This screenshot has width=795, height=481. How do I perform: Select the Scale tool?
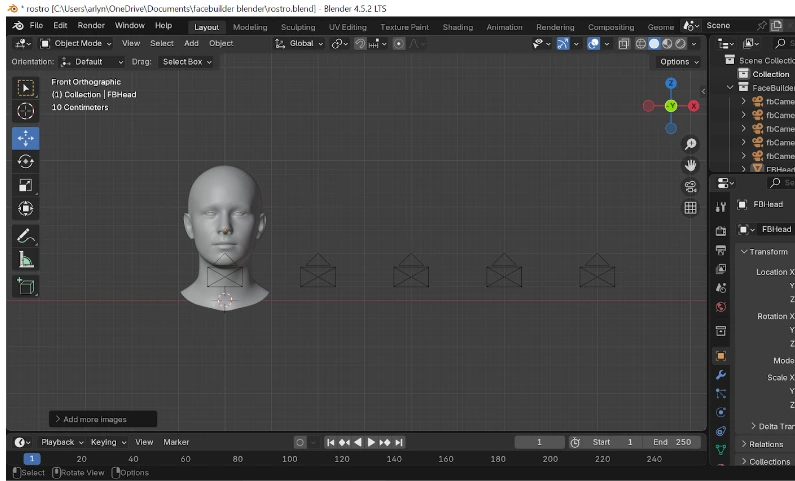(x=26, y=185)
